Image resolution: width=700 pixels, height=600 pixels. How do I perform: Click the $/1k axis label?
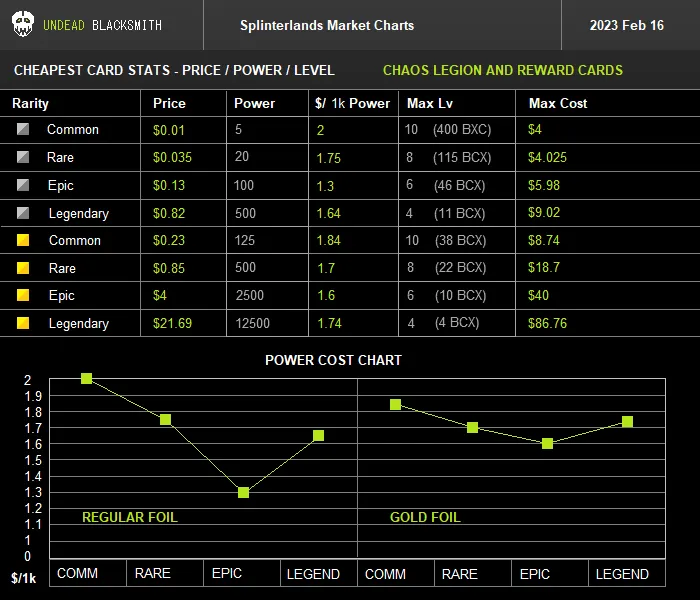coord(24,578)
